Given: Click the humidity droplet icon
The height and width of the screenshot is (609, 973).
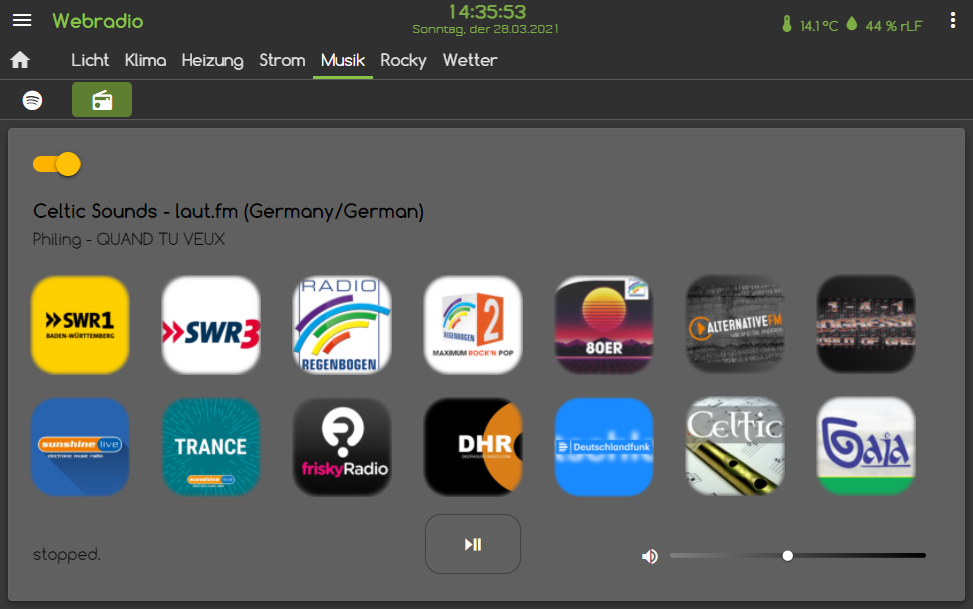Looking at the screenshot, I should (852, 24).
